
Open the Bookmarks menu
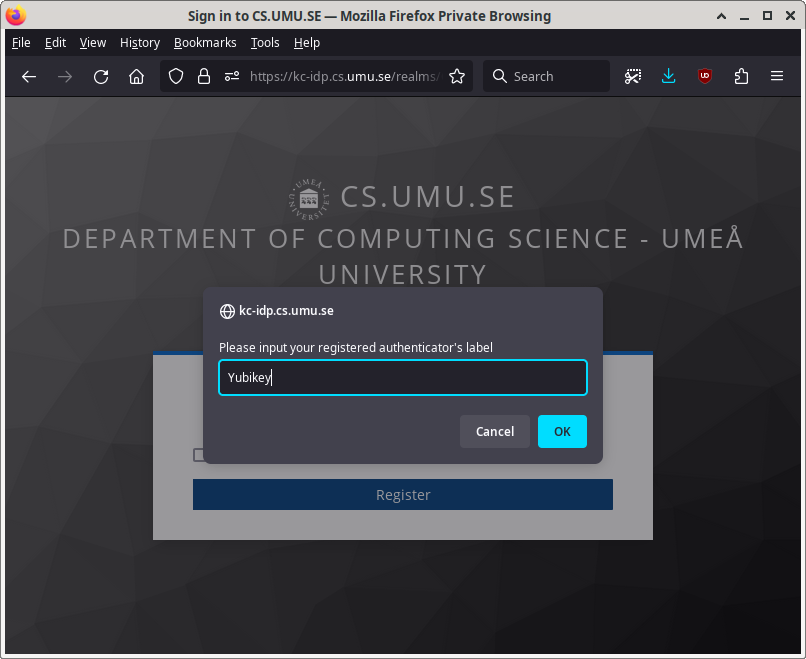pos(205,43)
